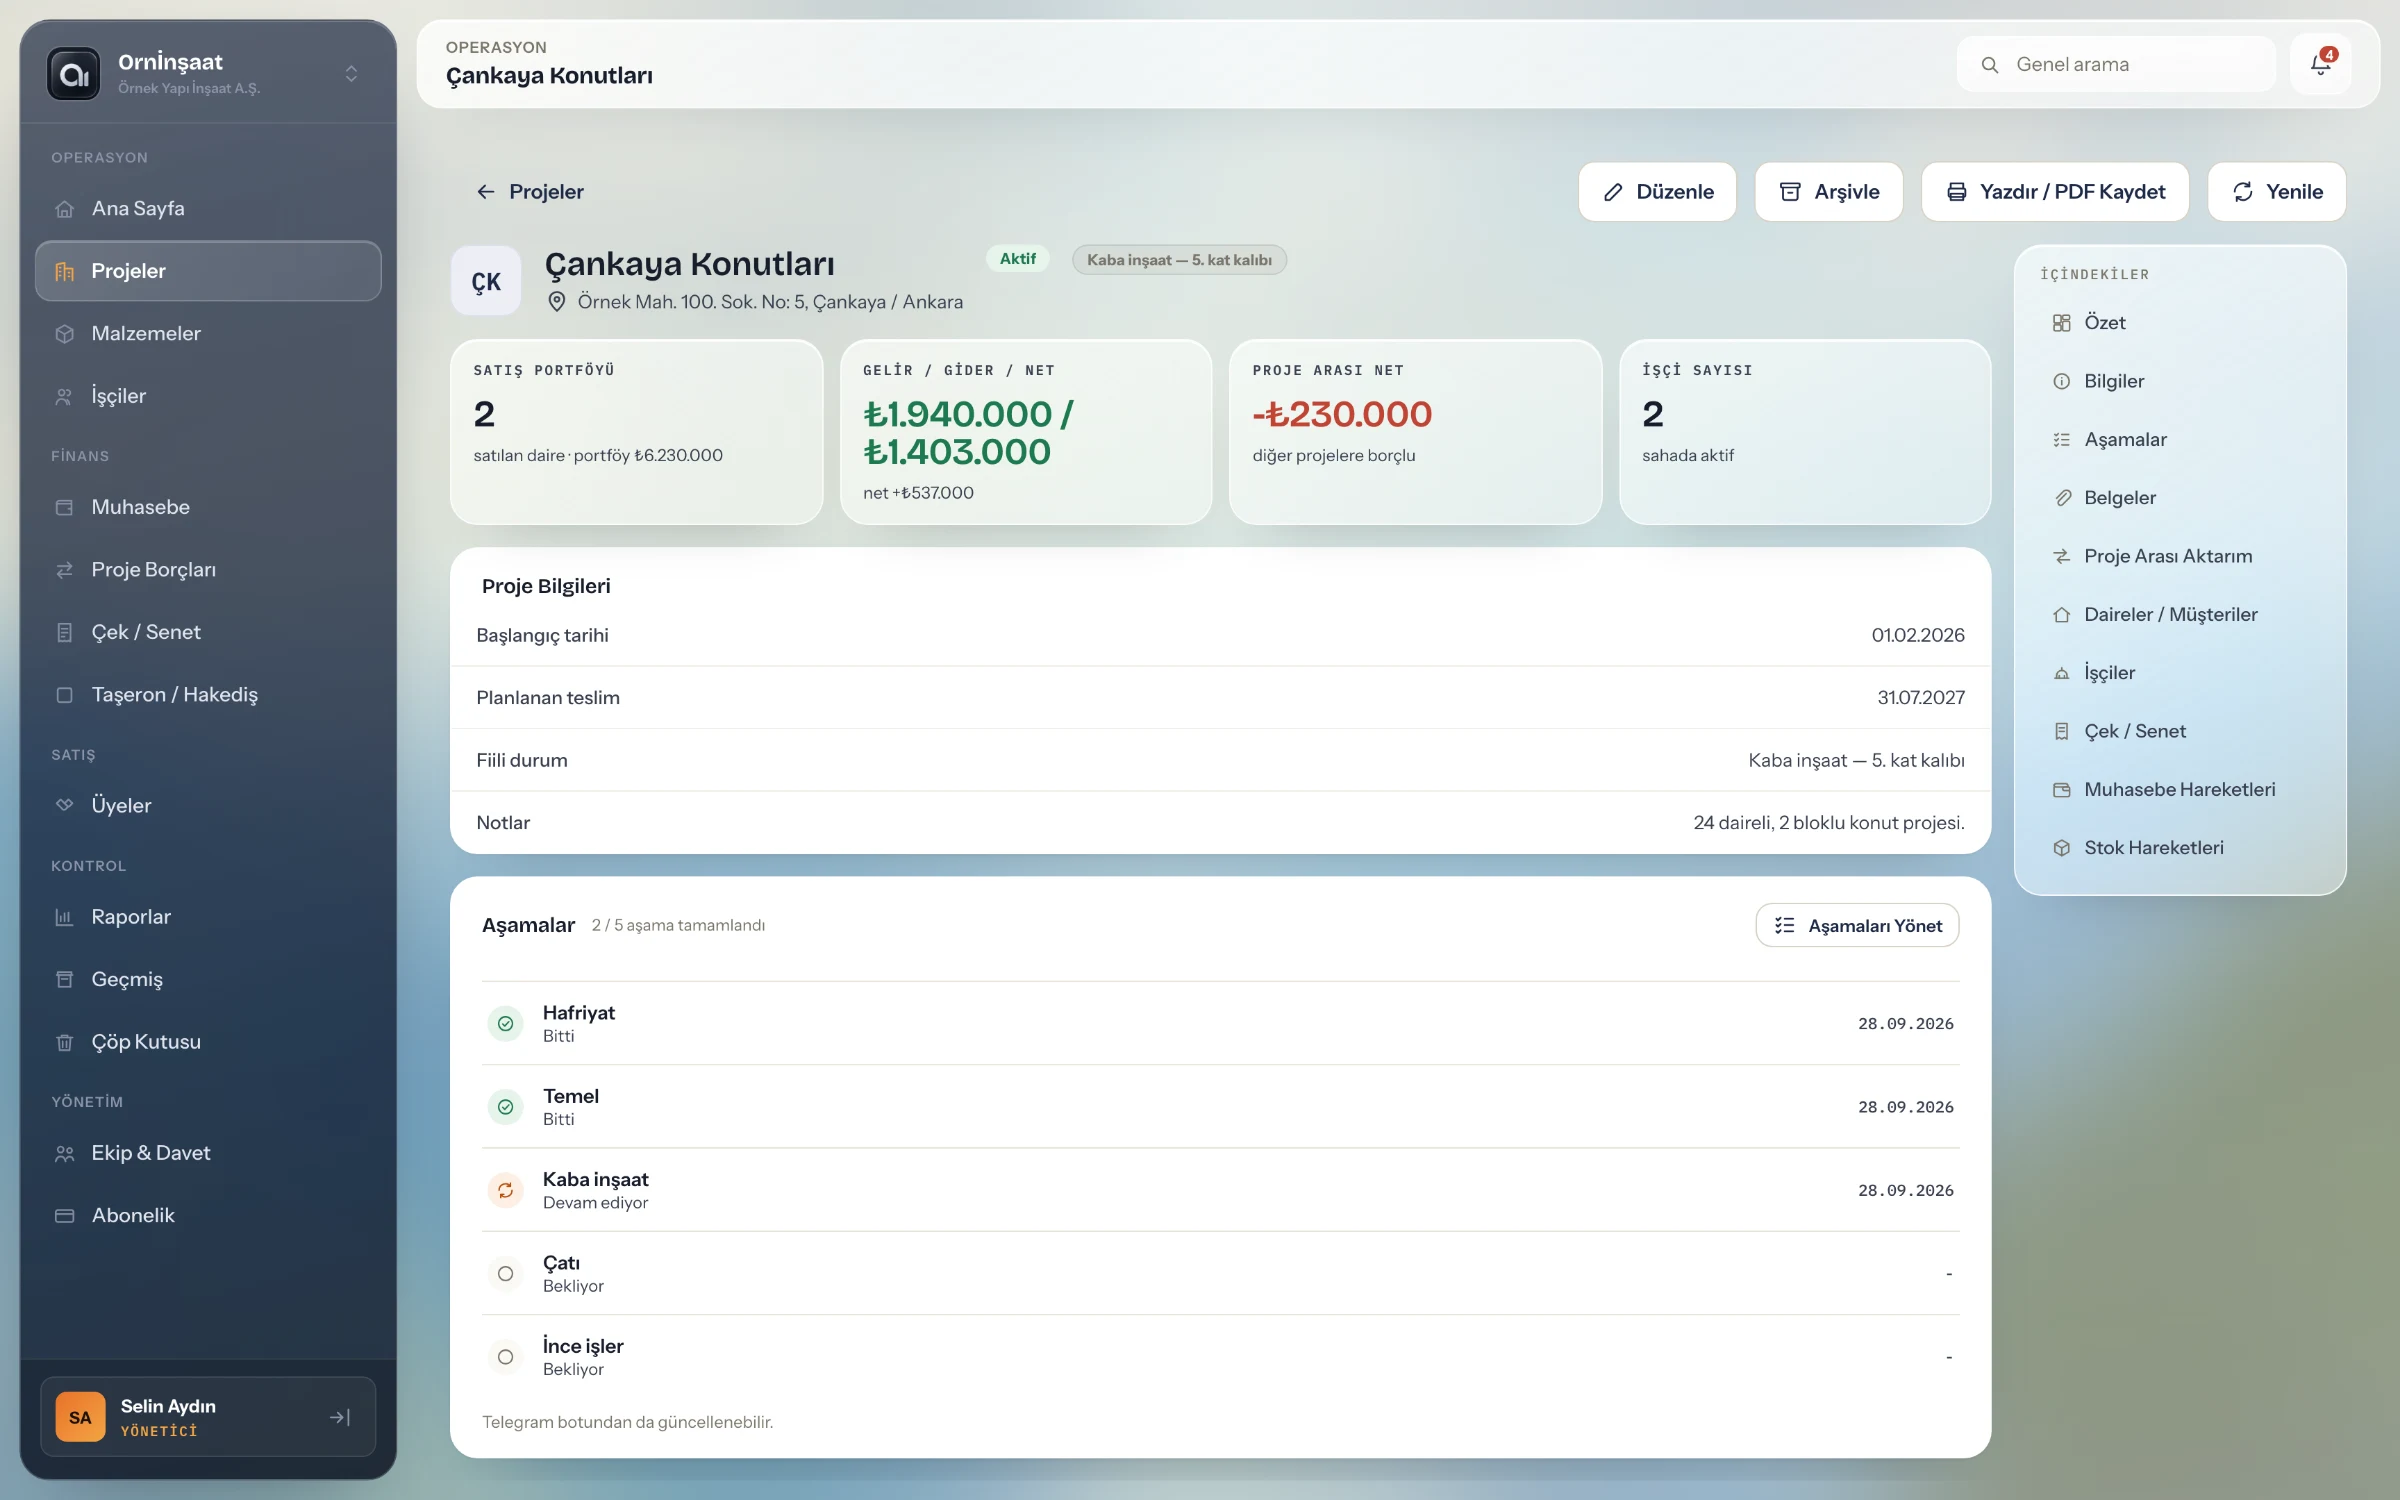
Task: Click the SA user avatar
Action: coord(80,1417)
